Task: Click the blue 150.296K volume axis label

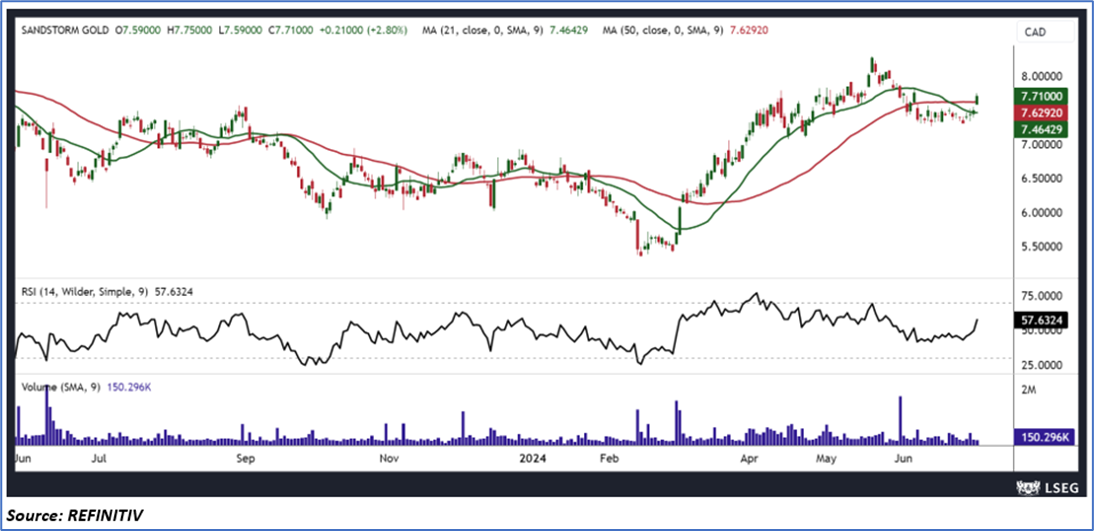Action: tap(1043, 437)
